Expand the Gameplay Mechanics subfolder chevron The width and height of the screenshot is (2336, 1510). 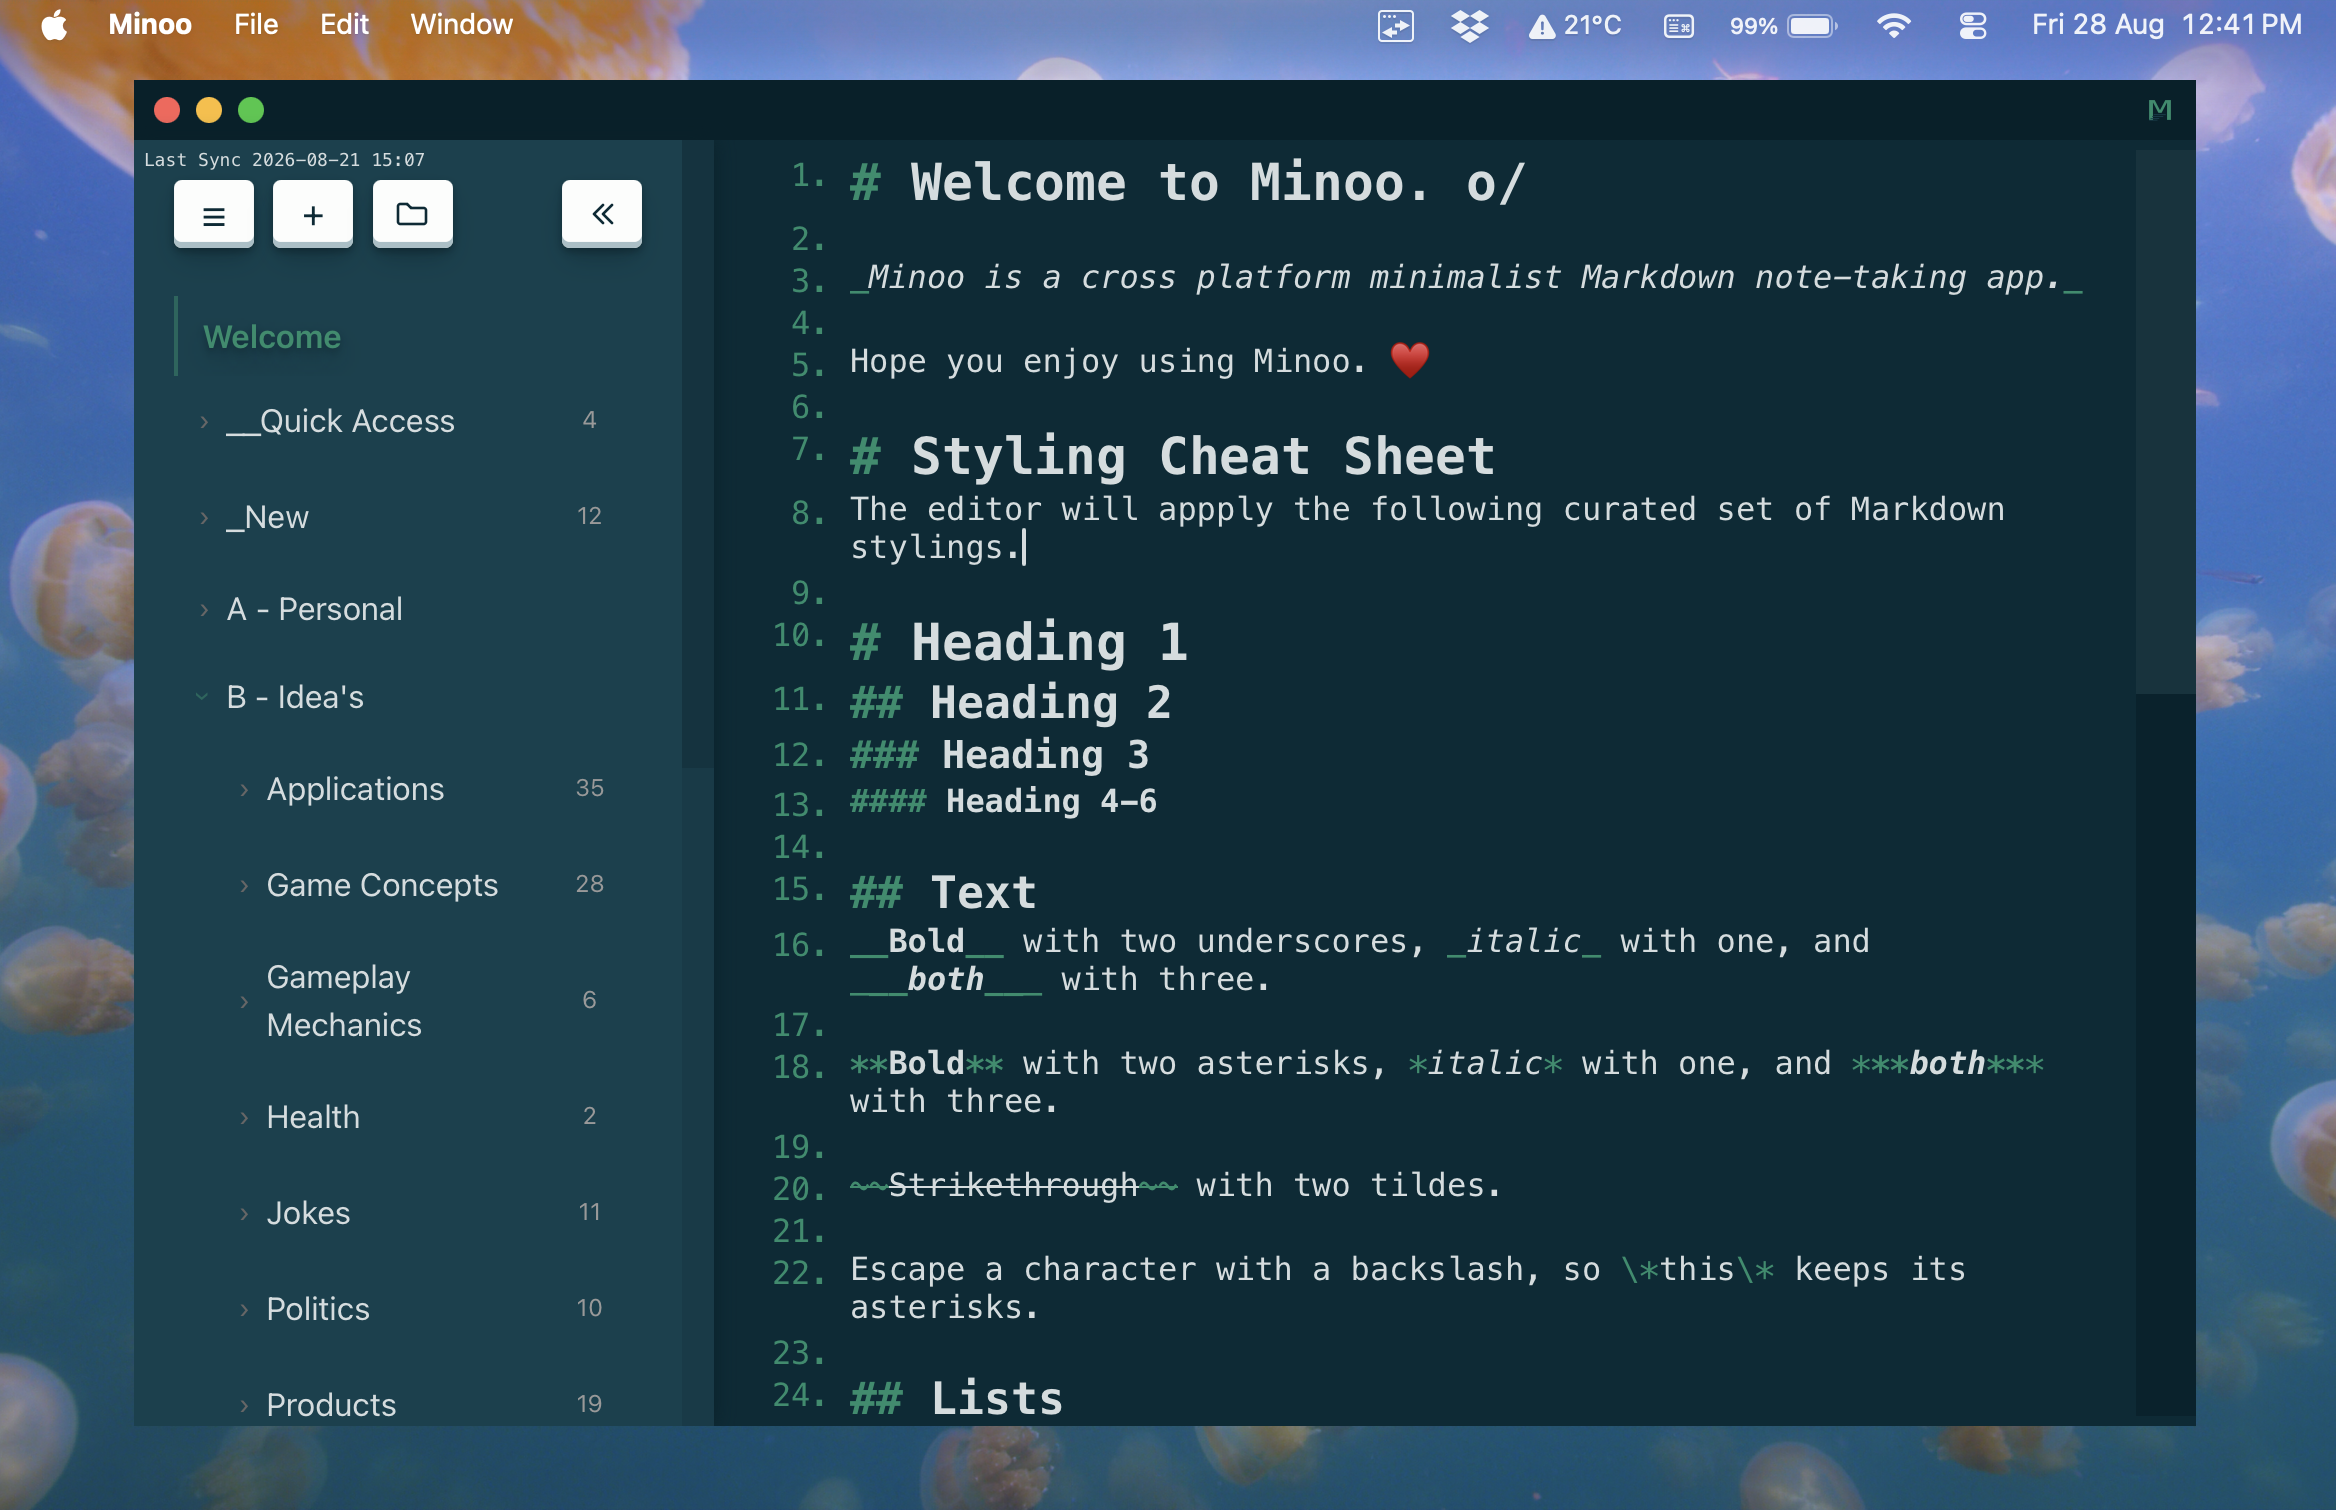(x=244, y=1001)
